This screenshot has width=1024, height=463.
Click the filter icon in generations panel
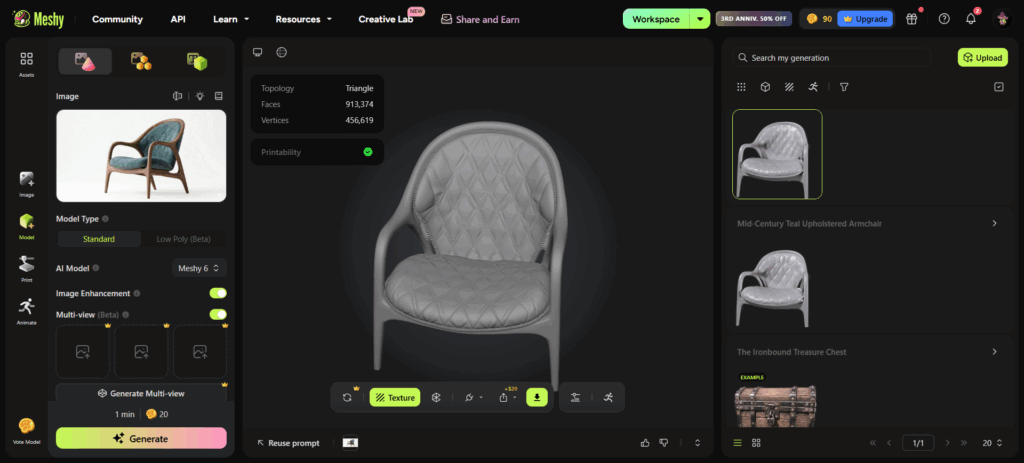click(x=844, y=87)
